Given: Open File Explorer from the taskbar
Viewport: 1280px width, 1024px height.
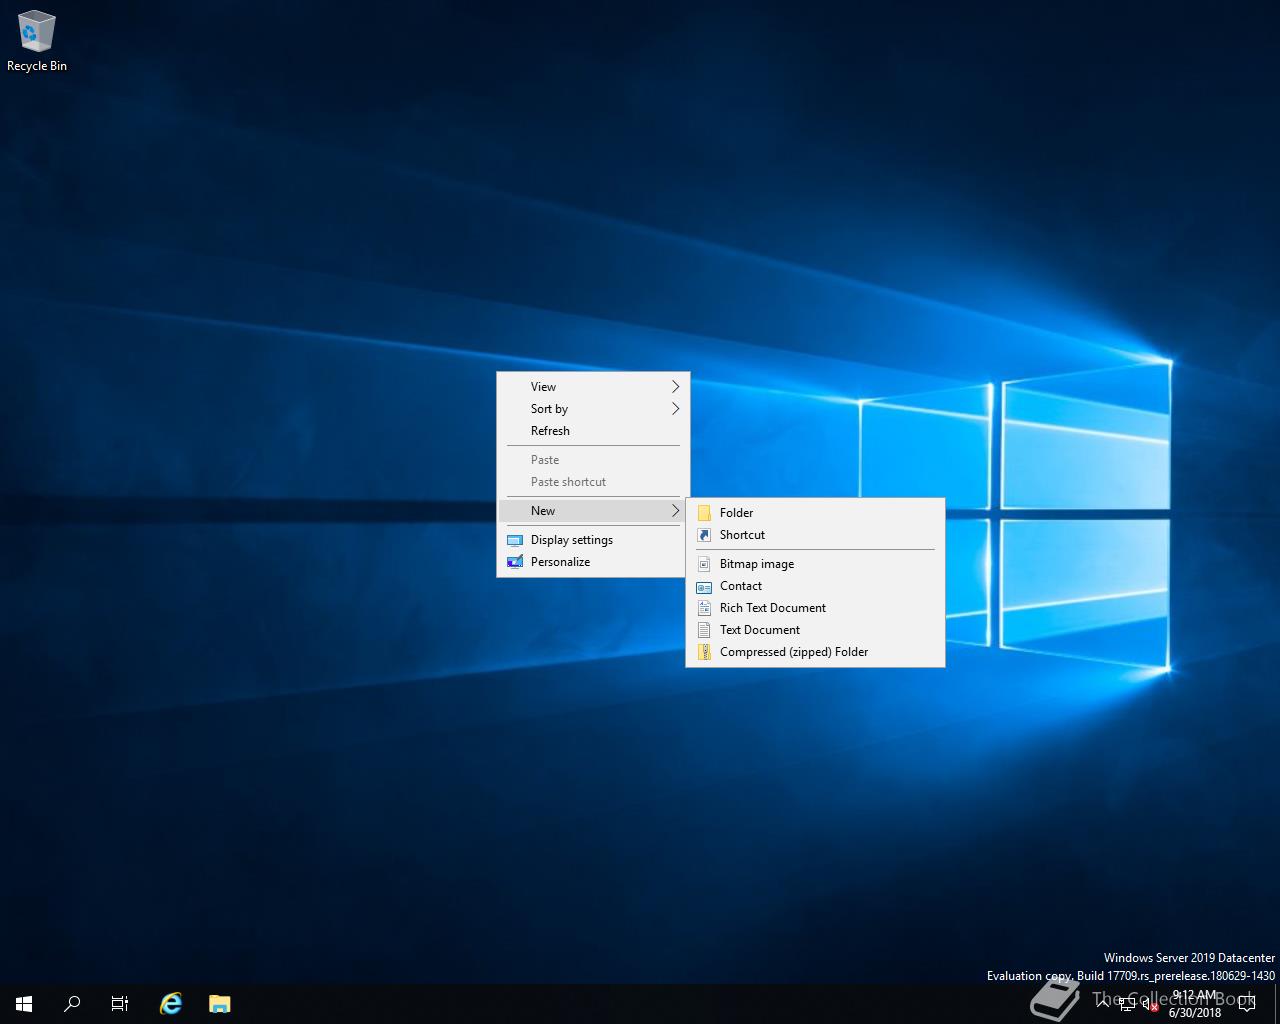Looking at the screenshot, I should (219, 1004).
